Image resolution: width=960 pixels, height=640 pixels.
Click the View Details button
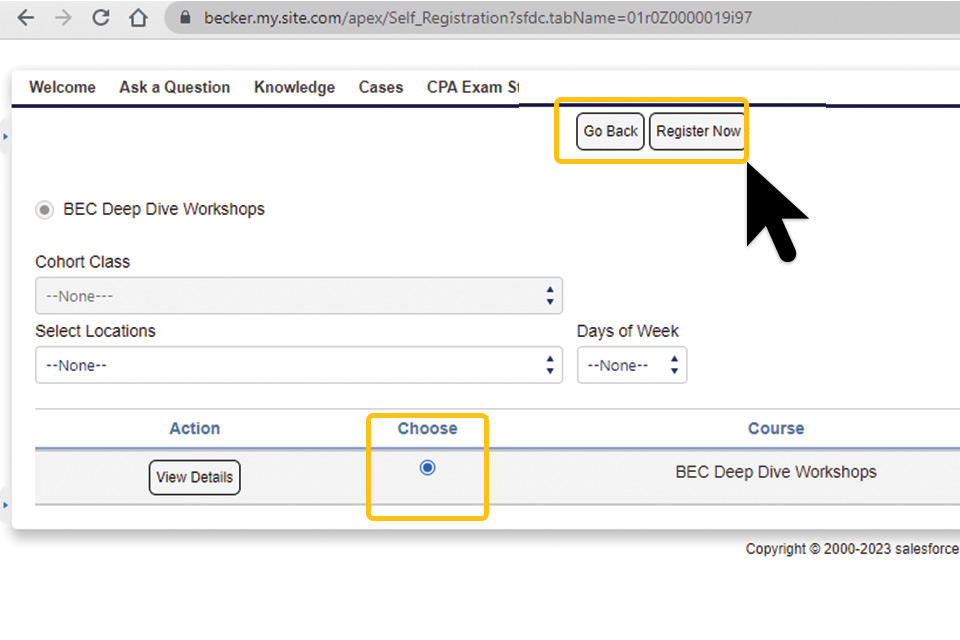point(195,477)
